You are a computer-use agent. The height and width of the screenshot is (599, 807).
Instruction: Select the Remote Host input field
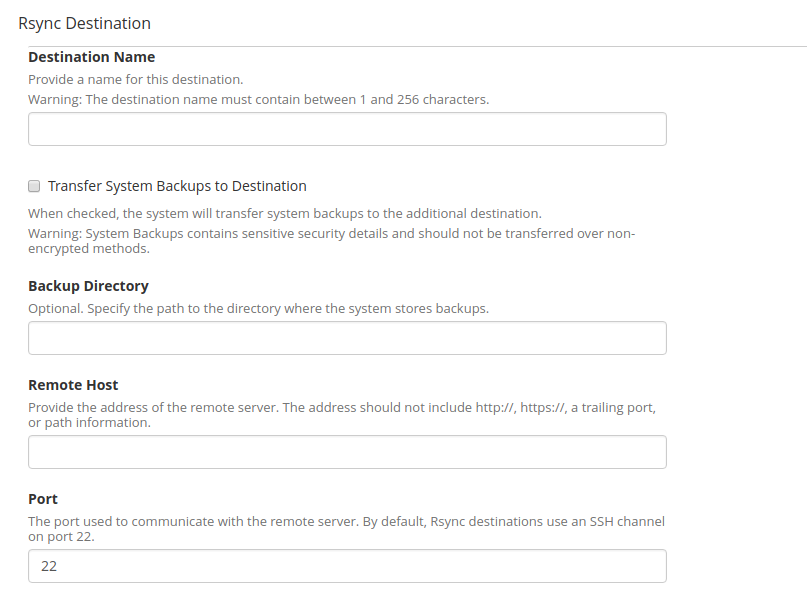point(347,452)
